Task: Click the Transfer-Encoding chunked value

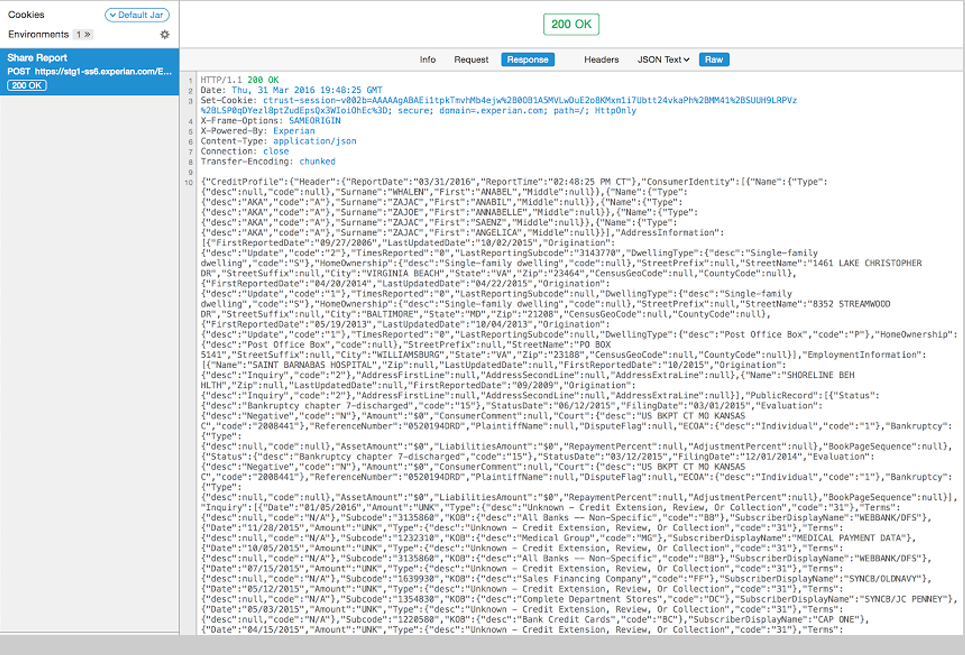Action: coord(317,161)
